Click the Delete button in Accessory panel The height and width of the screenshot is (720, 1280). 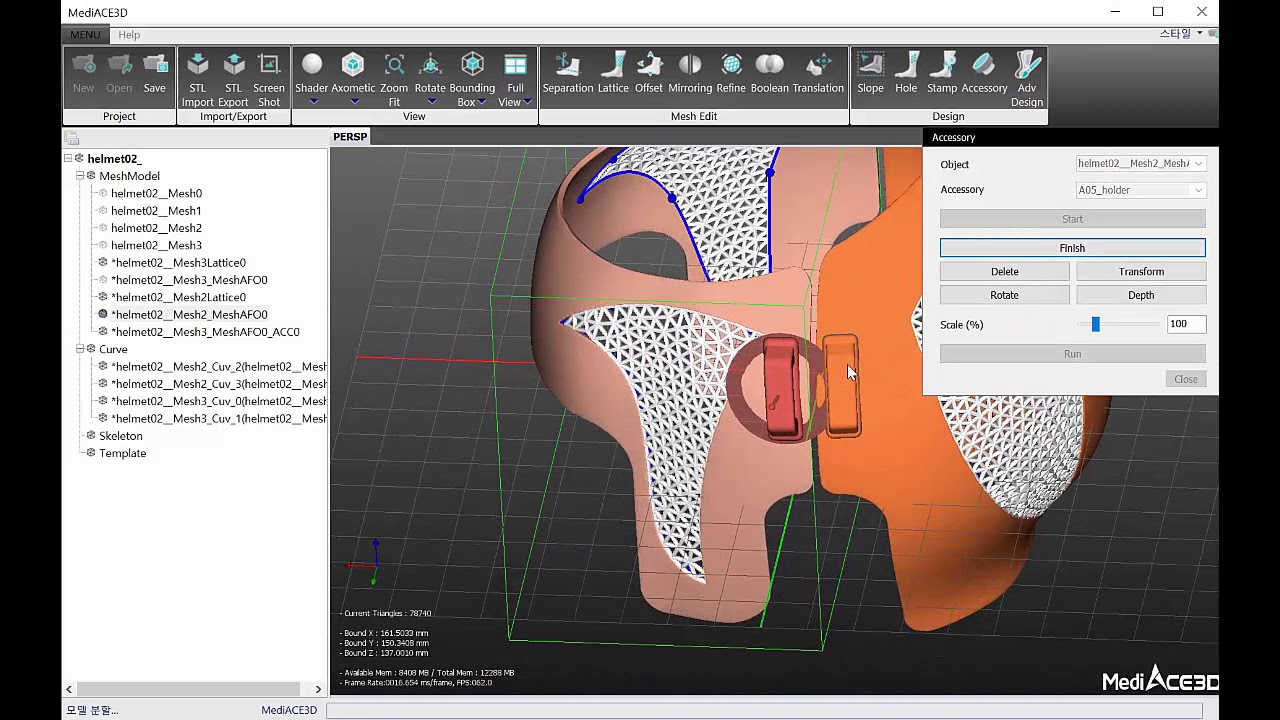coord(1005,272)
